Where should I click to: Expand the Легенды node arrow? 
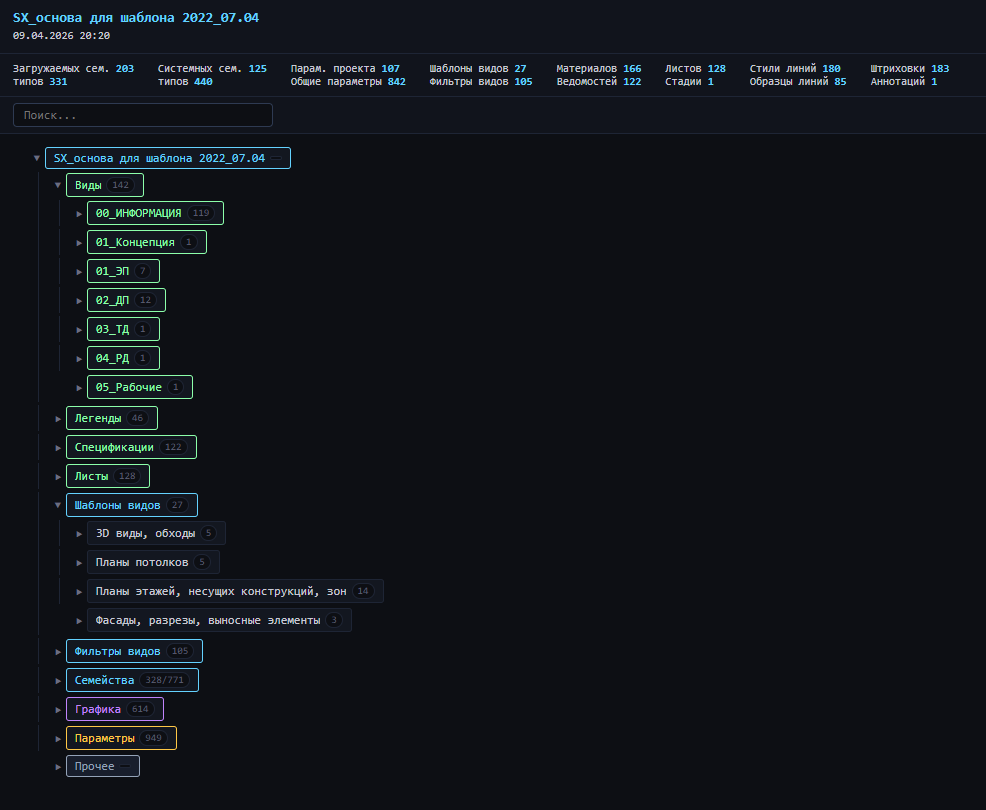pos(58,418)
